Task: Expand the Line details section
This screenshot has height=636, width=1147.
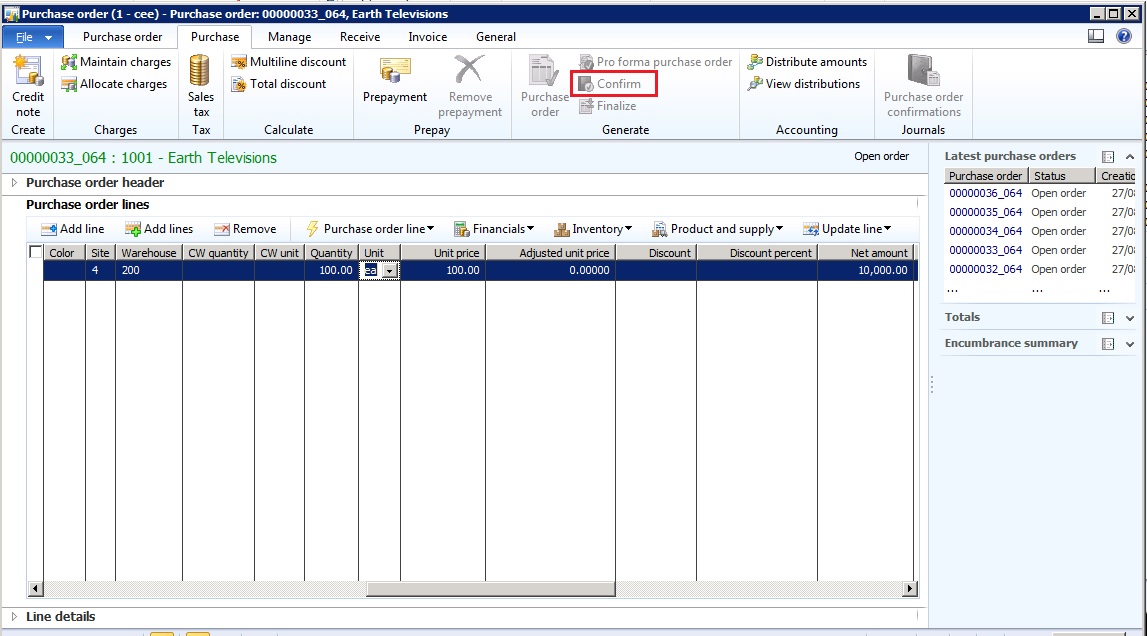Action: point(14,617)
